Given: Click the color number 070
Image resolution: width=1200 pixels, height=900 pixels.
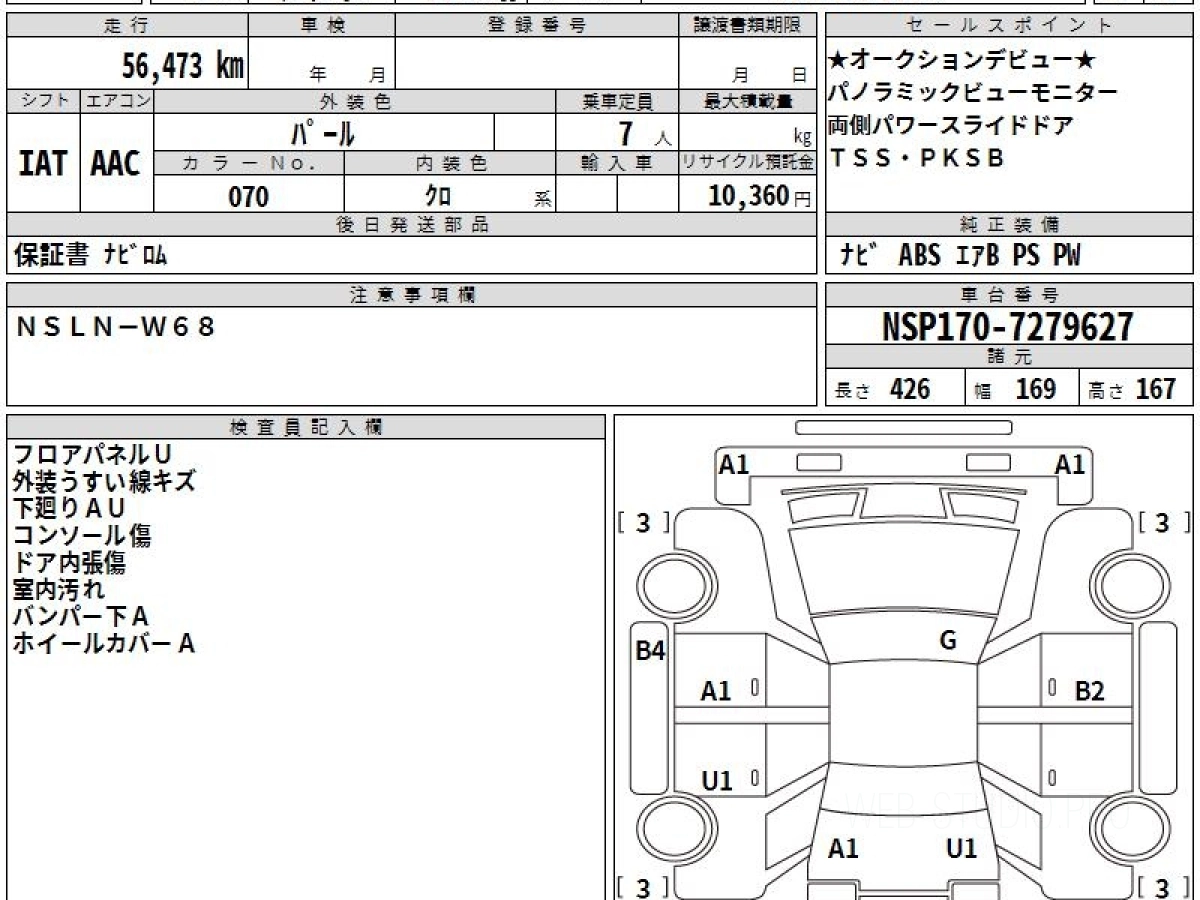Looking at the screenshot, I should coord(249,197).
